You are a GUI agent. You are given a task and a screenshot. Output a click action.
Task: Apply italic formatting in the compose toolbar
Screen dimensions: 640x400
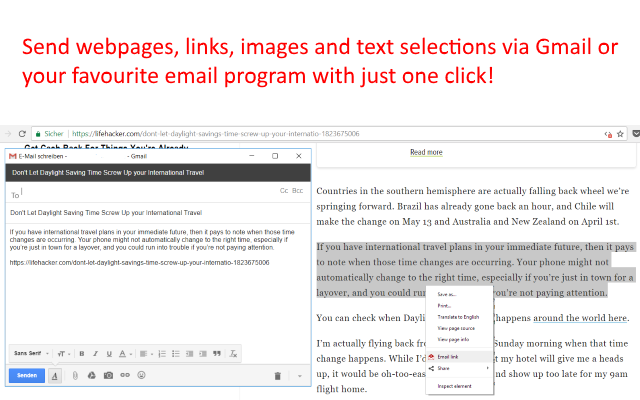(x=96, y=354)
